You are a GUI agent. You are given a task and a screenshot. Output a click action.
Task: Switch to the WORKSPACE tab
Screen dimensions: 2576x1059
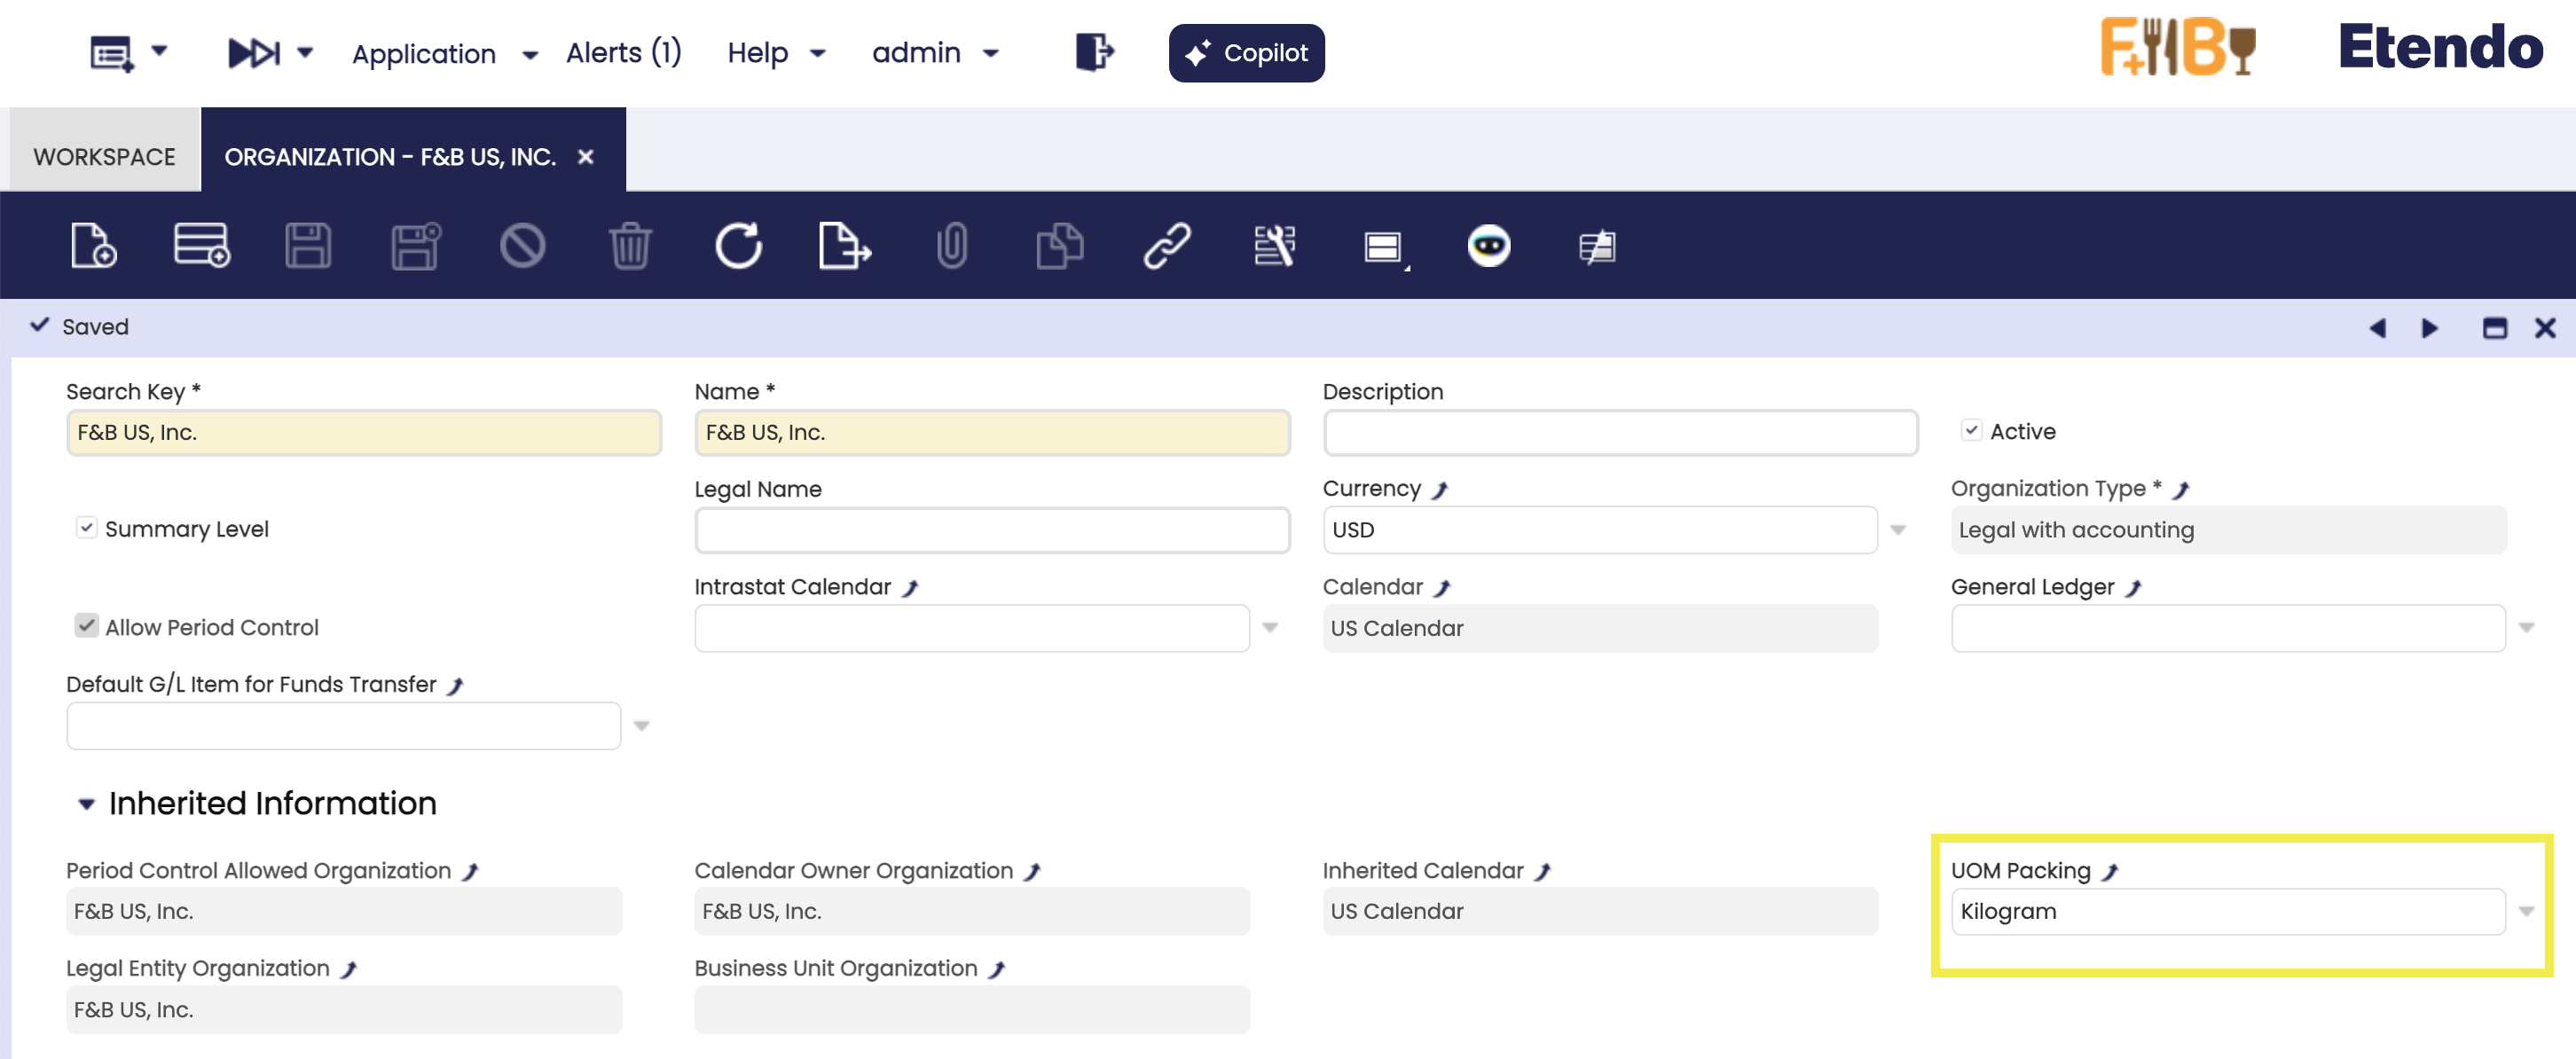click(x=104, y=157)
